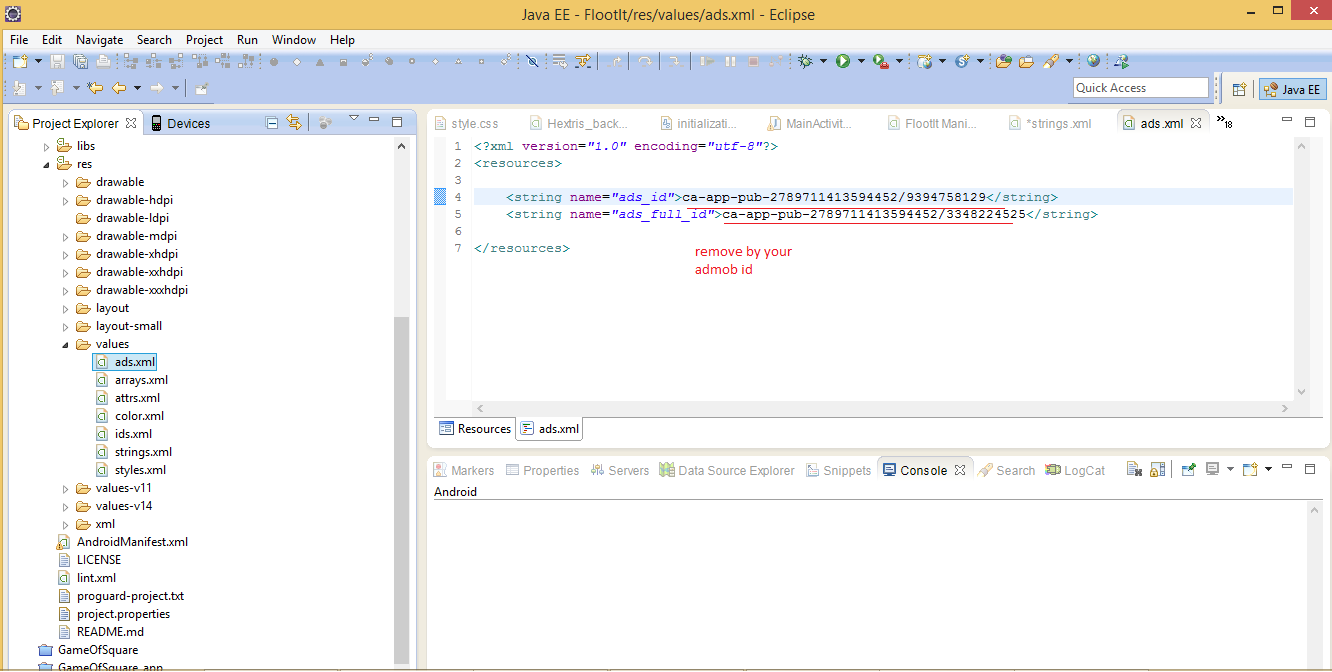Open the Window menu

[294, 39]
